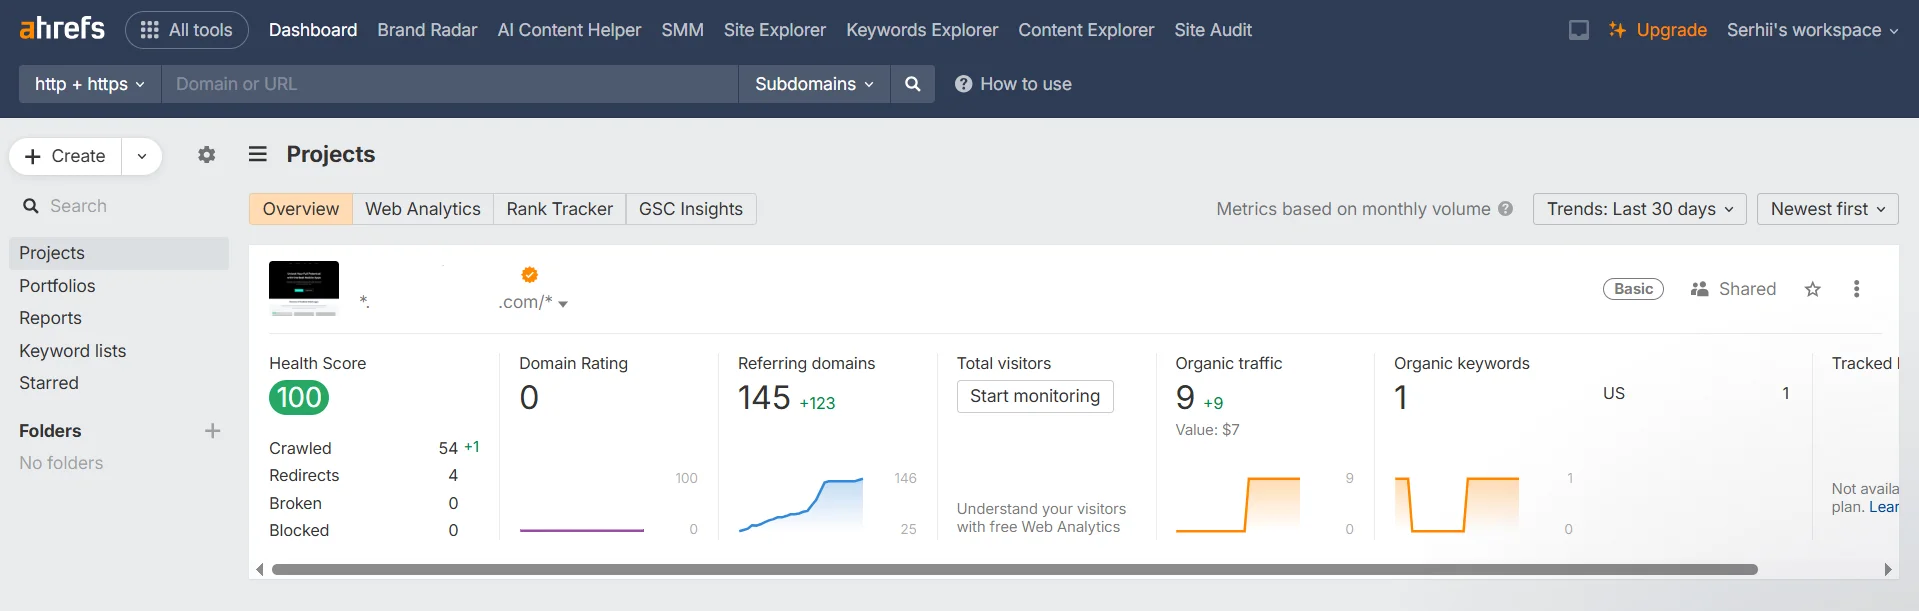The image size is (1919, 611).
Task: Open the project three-dot menu
Action: (1856, 289)
